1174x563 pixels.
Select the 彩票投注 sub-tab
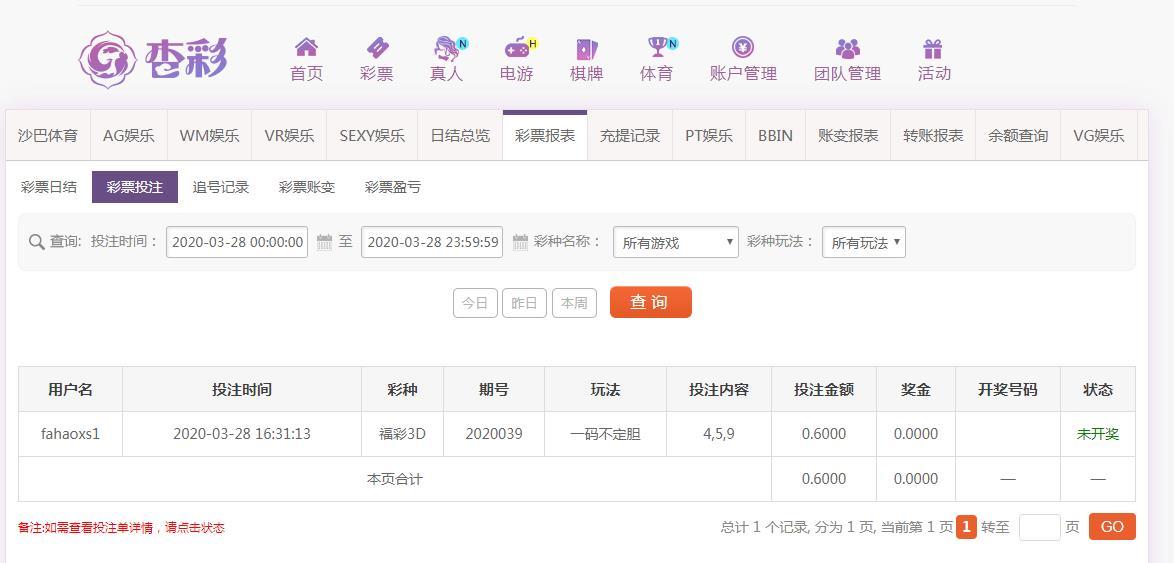click(135, 187)
